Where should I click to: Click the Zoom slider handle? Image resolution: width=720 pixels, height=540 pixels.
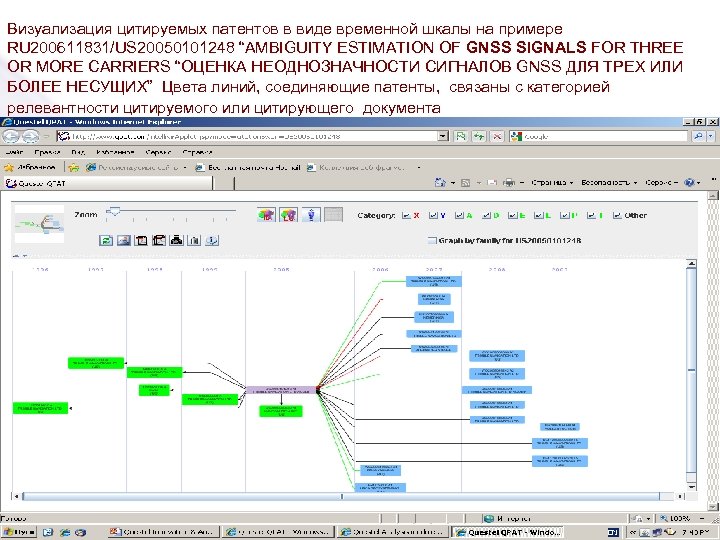click(x=113, y=212)
